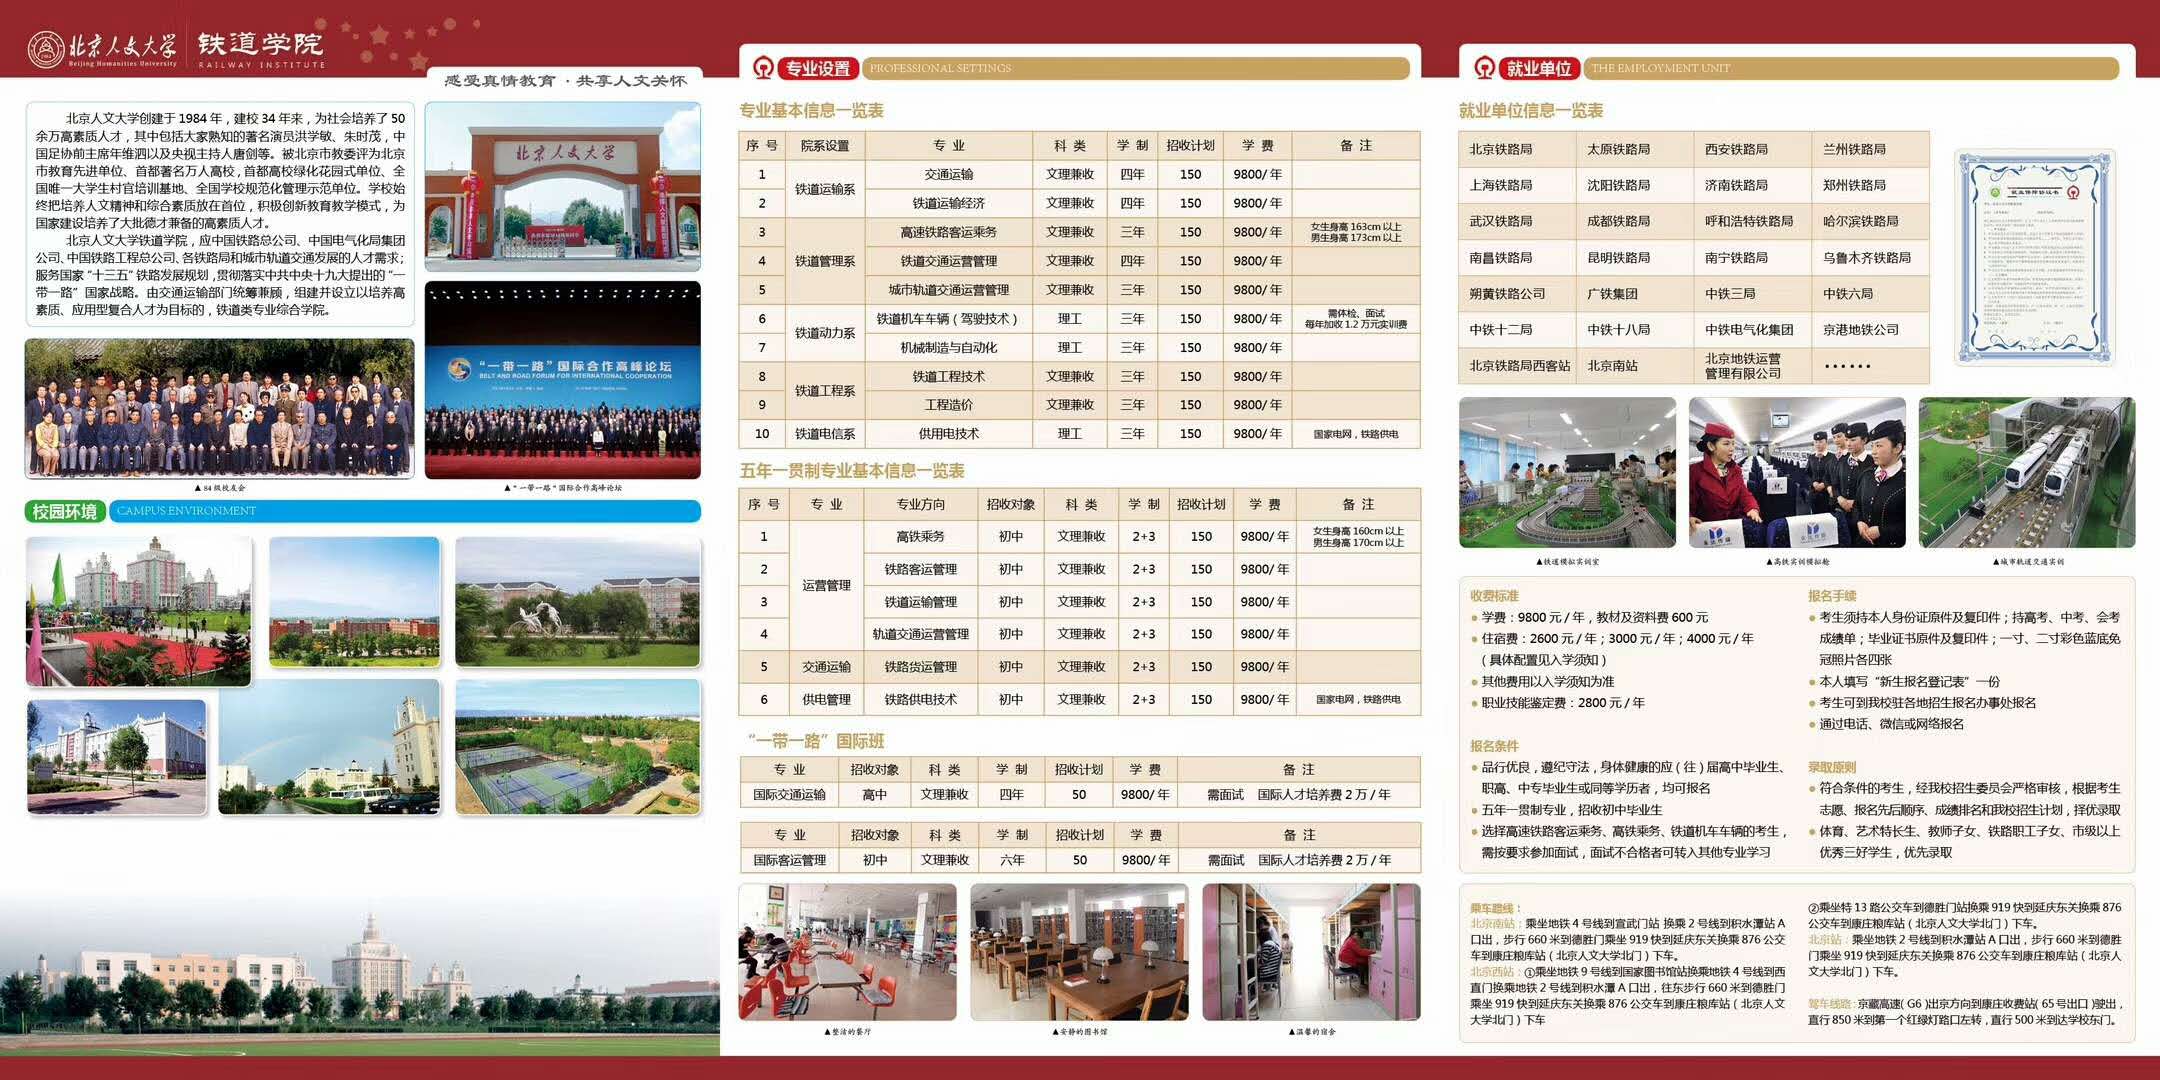Click the slogan 感受真情教育·共享人文关怀
2160x1080 pixels.
(x=565, y=80)
